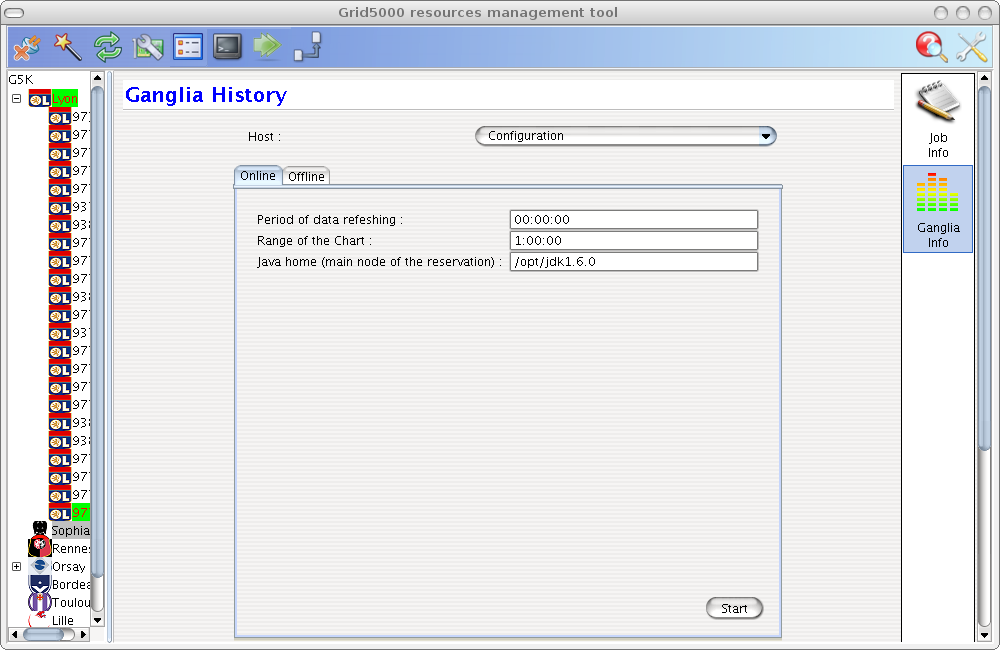This screenshot has height=650, width=1000.
Task: Select the Lyon label in the tree
Action: click(65, 99)
